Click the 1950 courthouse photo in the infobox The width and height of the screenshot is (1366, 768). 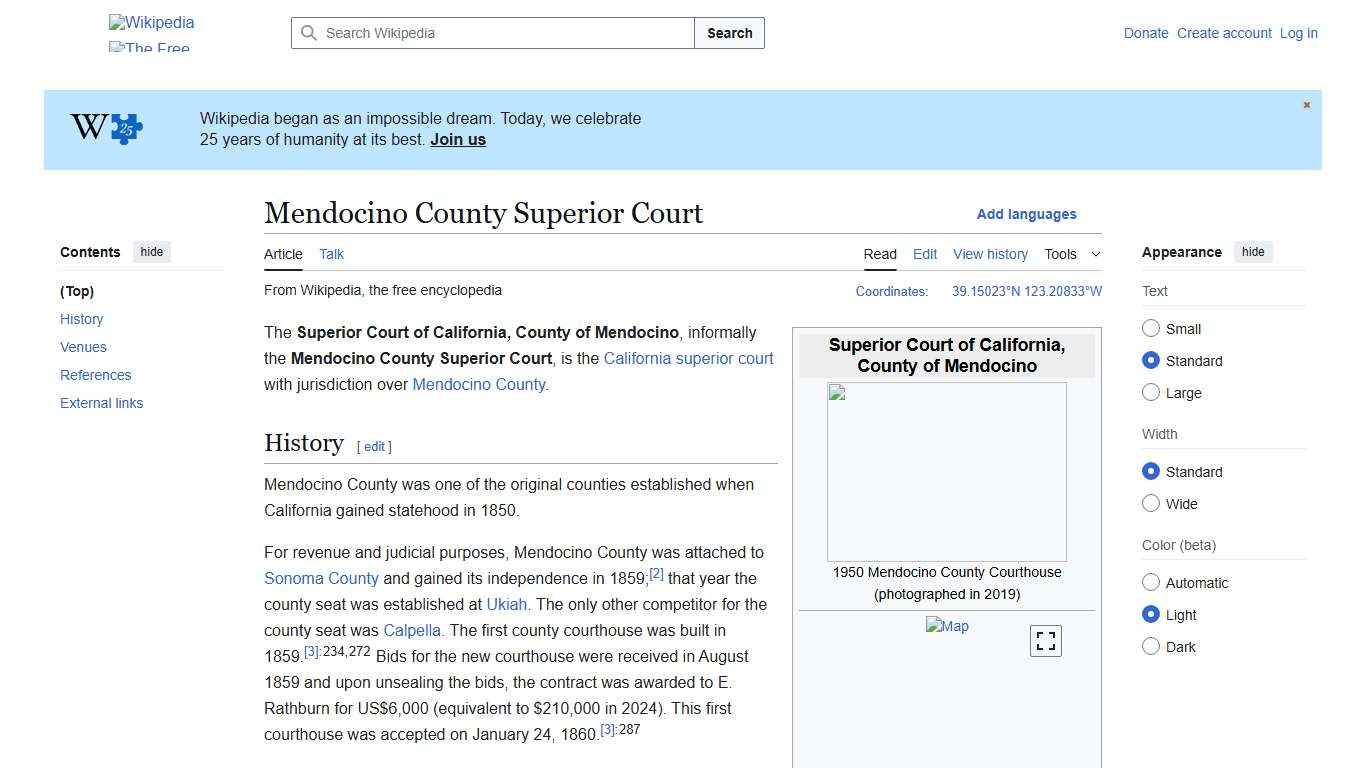tap(946, 470)
